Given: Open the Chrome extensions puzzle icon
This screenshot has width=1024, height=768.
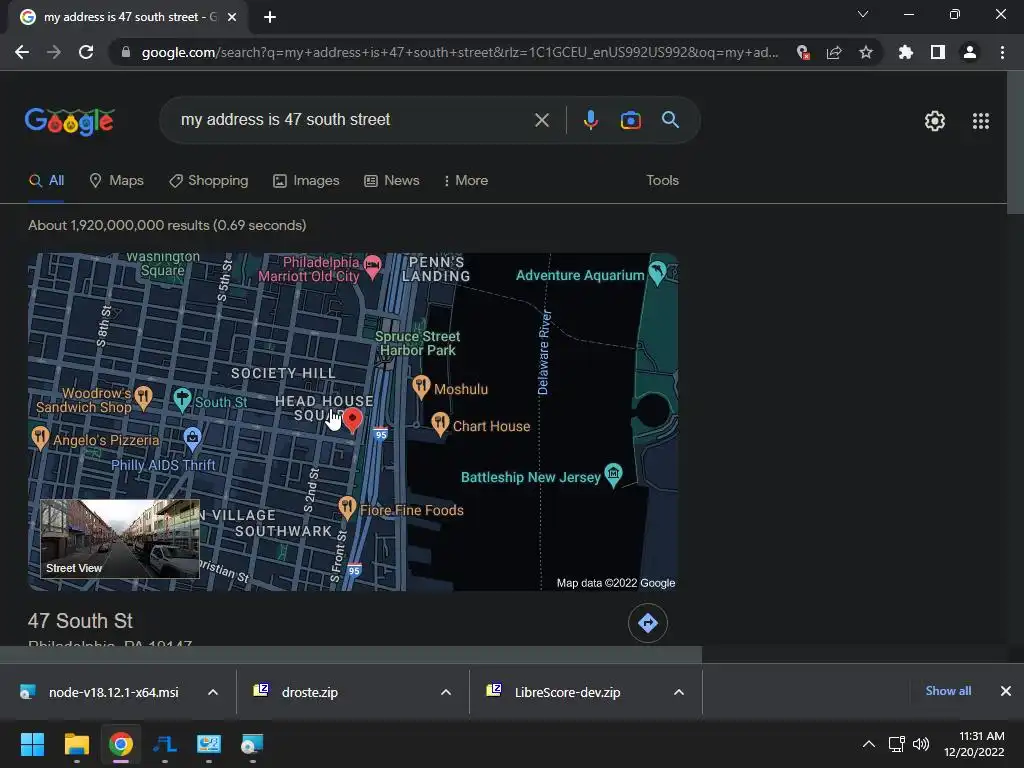Looking at the screenshot, I should pyautogui.click(x=905, y=52).
